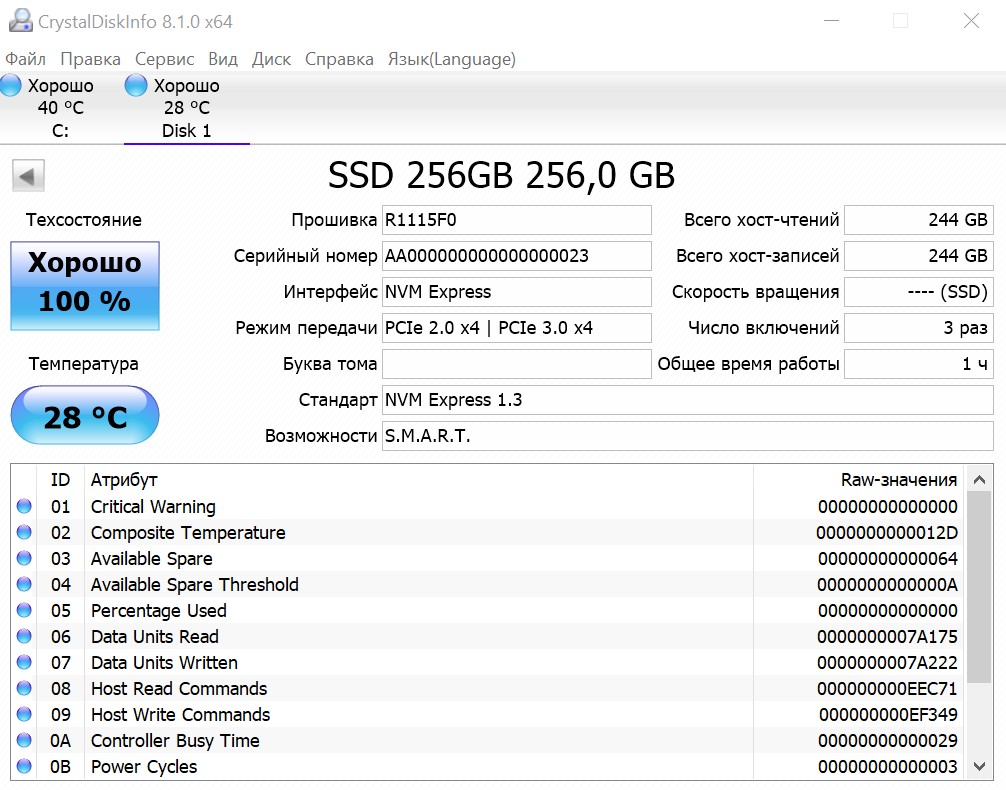This screenshot has width=1006, height=790.
Task: Open the Справка menu
Action: click(x=339, y=59)
